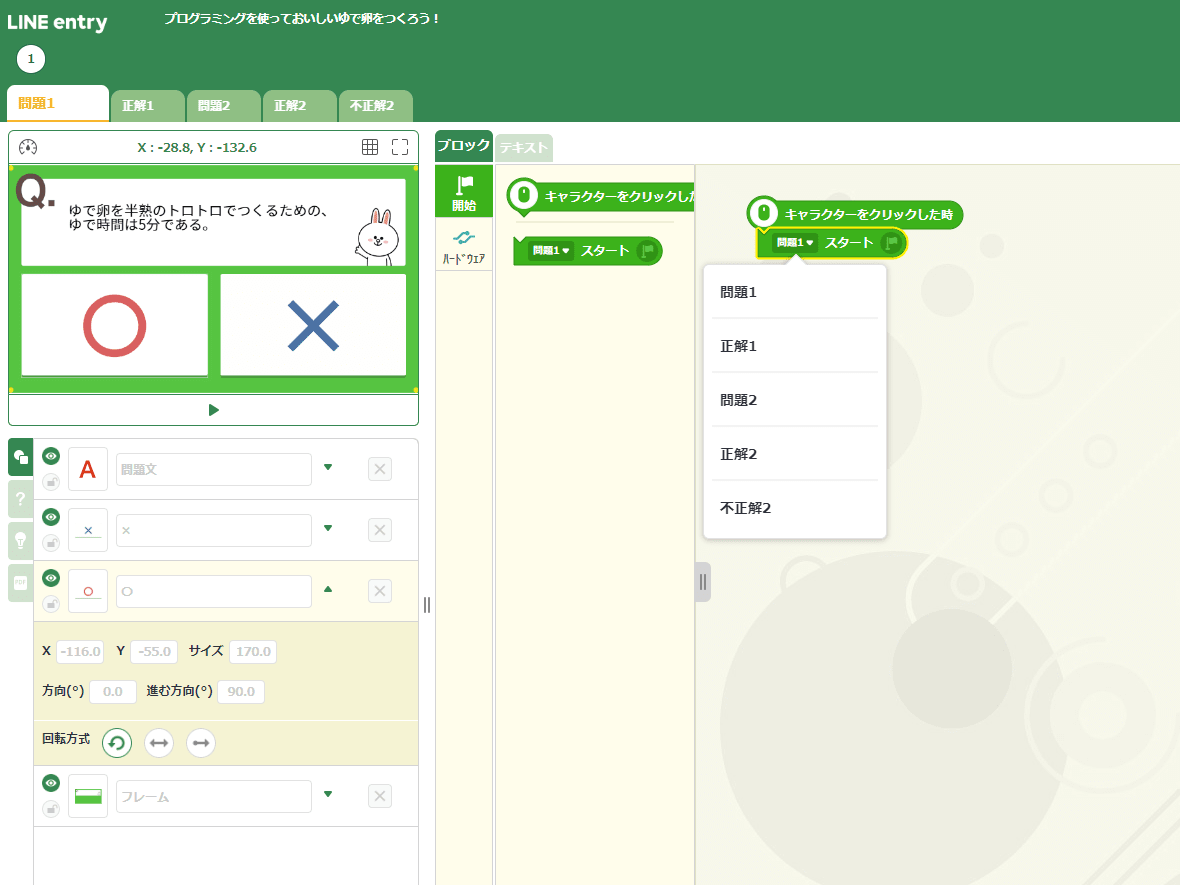
Task: Switch to the 問題1 scene tab
Action: coord(58,103)
